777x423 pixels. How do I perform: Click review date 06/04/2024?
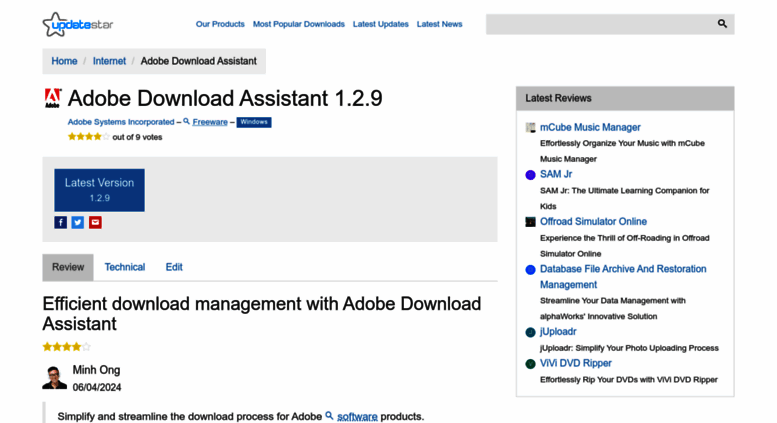point(97,387)
